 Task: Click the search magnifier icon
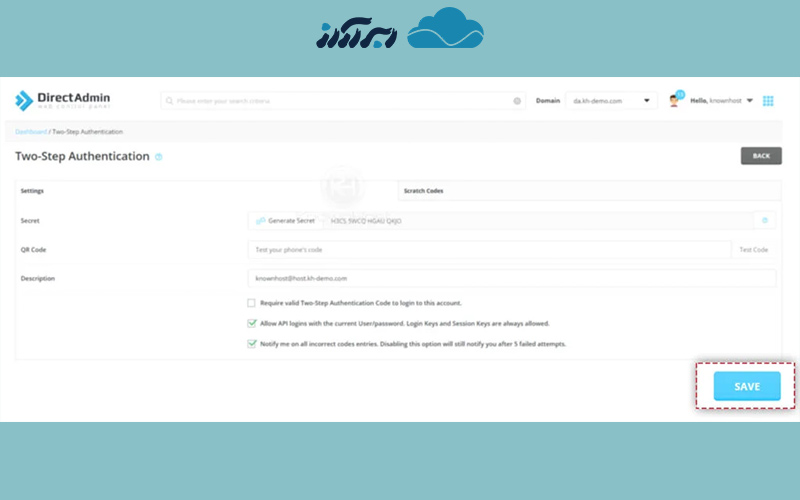170,101
